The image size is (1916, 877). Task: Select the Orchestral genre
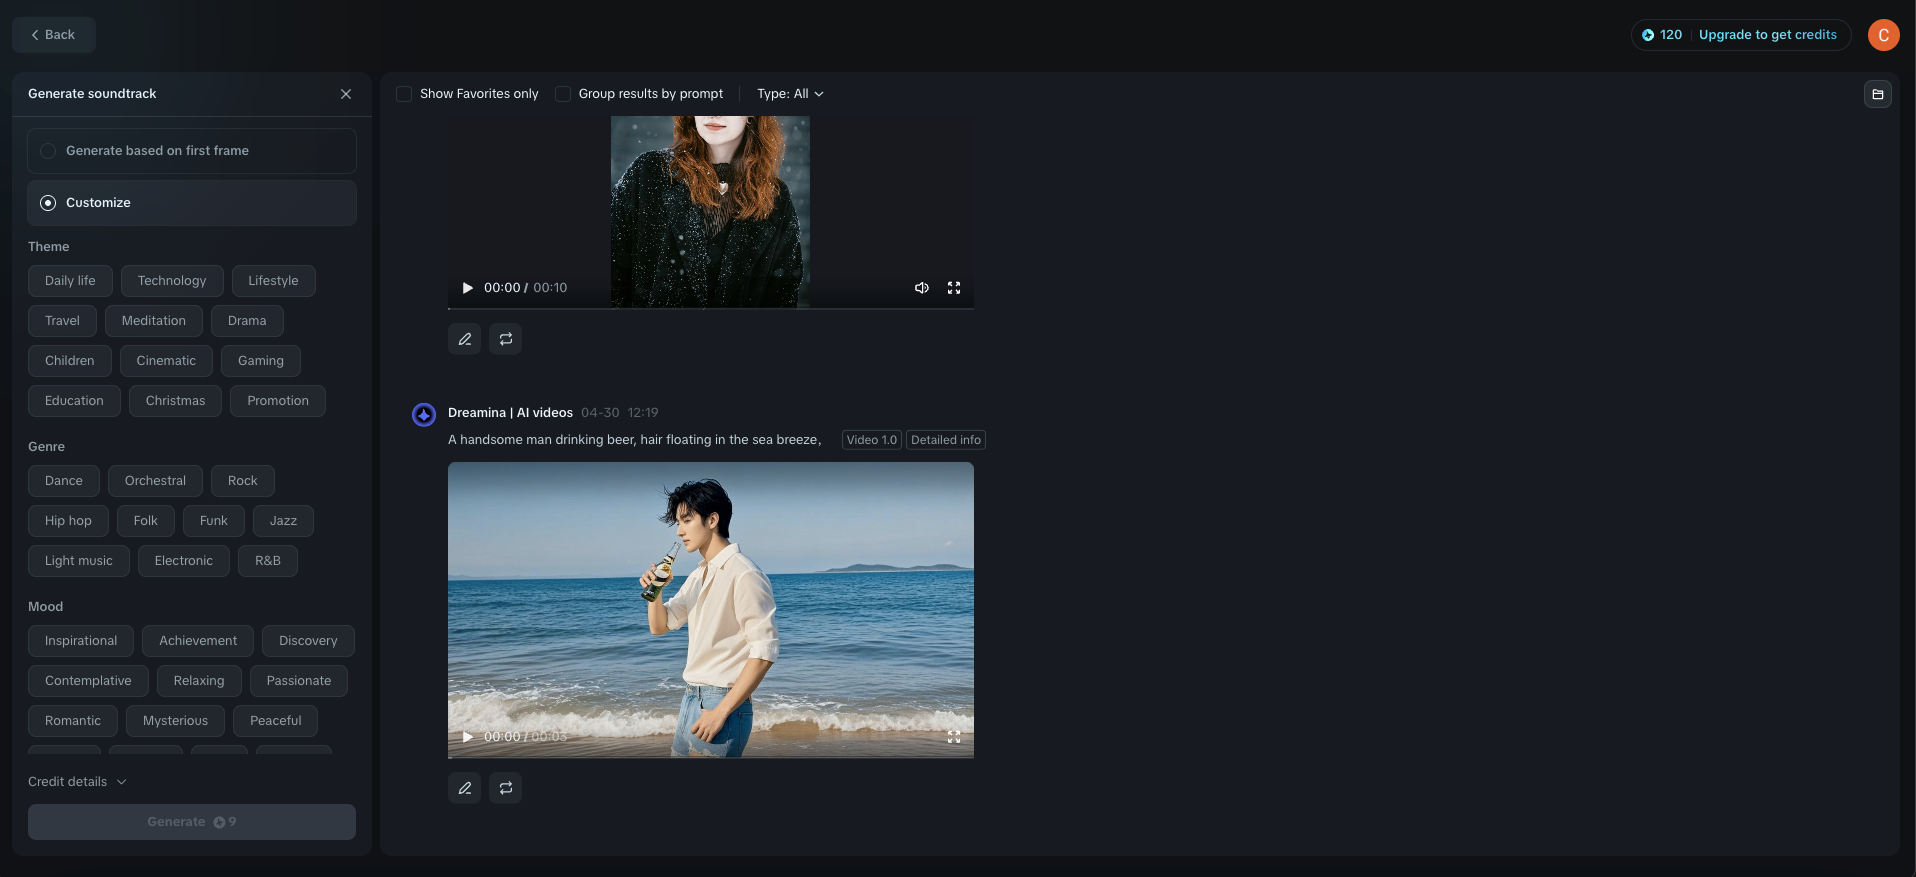coord(155,481)
